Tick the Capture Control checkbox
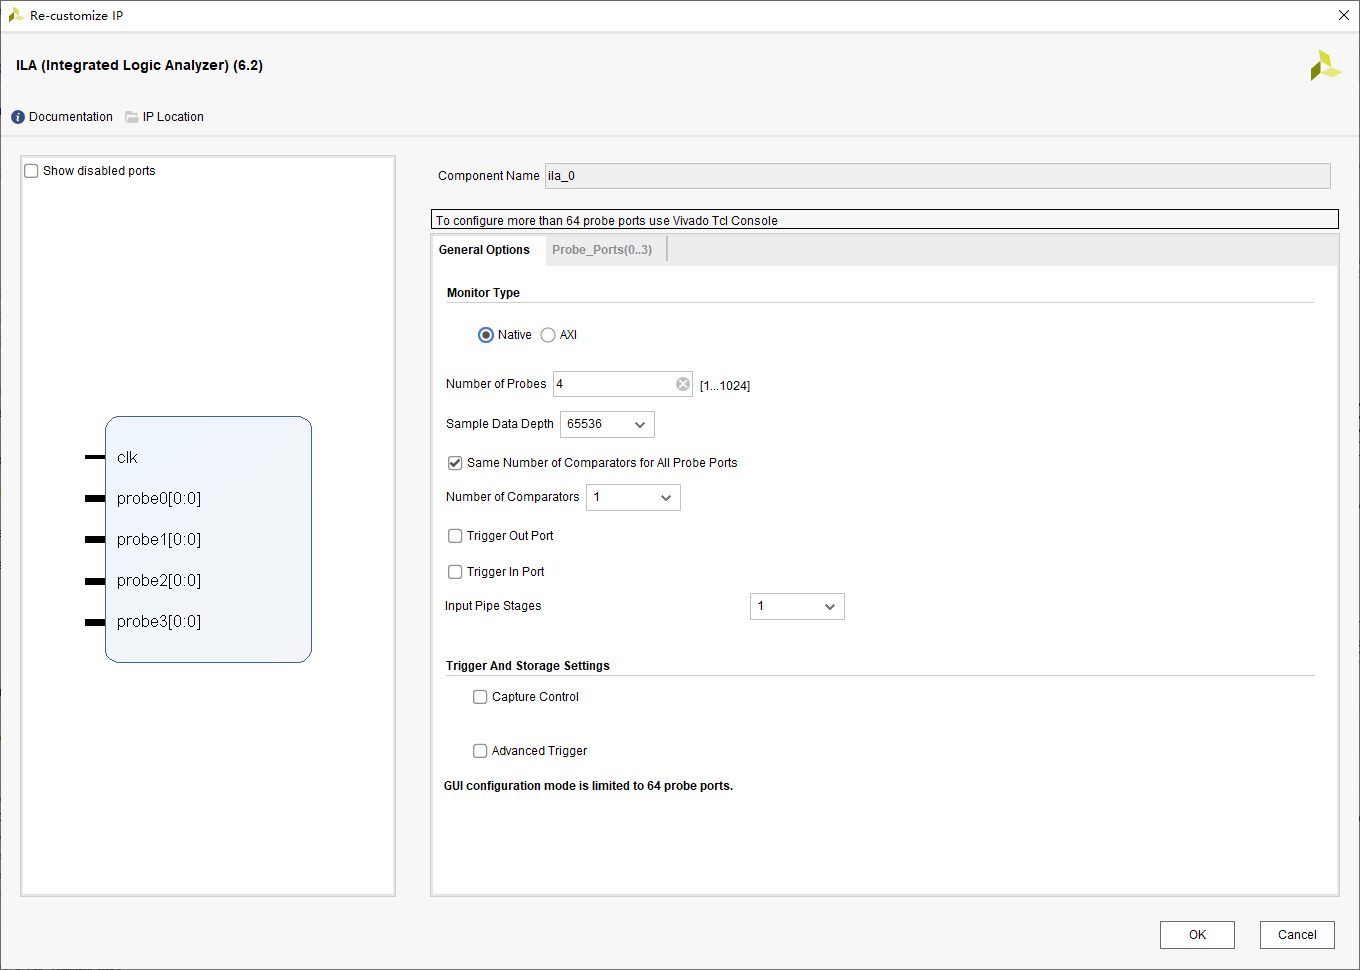The height and width of the screenshot is (970, 1360). click(480, 697)
